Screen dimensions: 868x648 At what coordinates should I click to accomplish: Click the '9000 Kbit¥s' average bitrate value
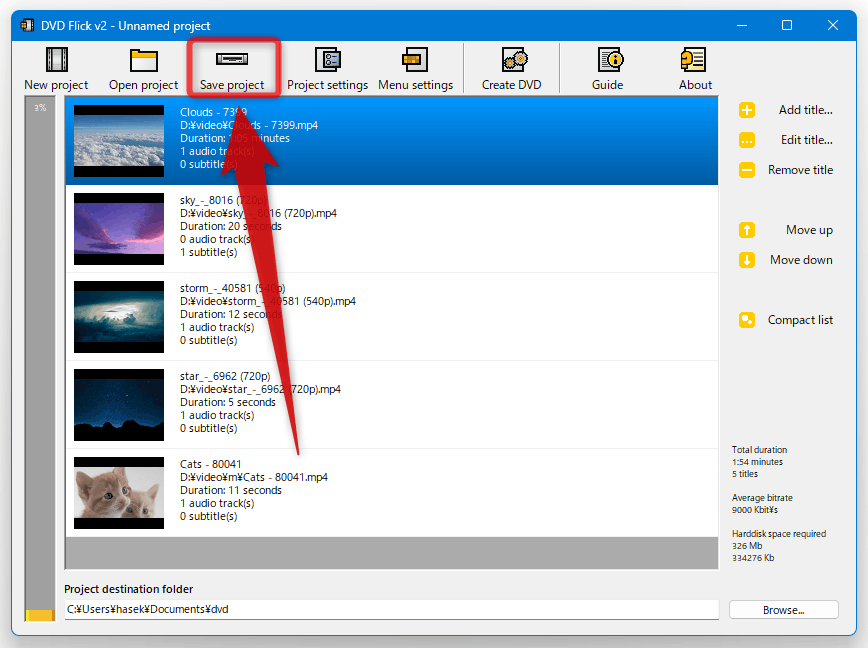click(x=755, y=510)
